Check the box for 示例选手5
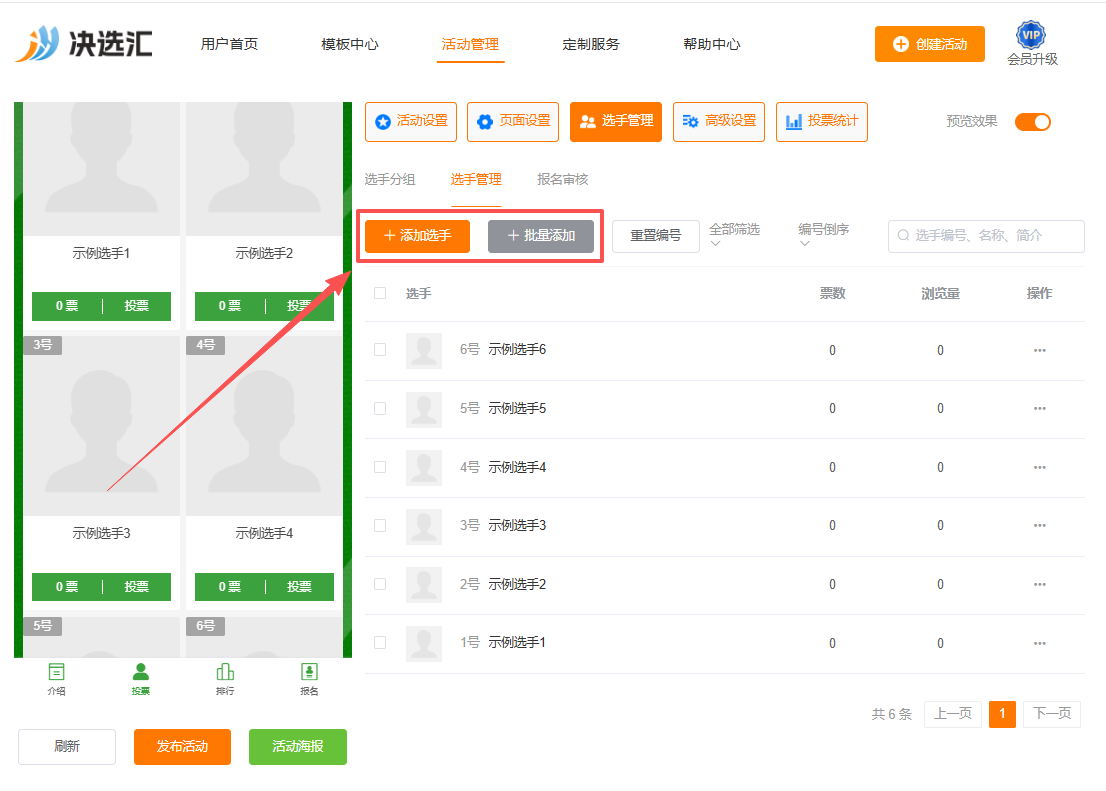This screenshot has width=1106, height=791. coord(380,409)
